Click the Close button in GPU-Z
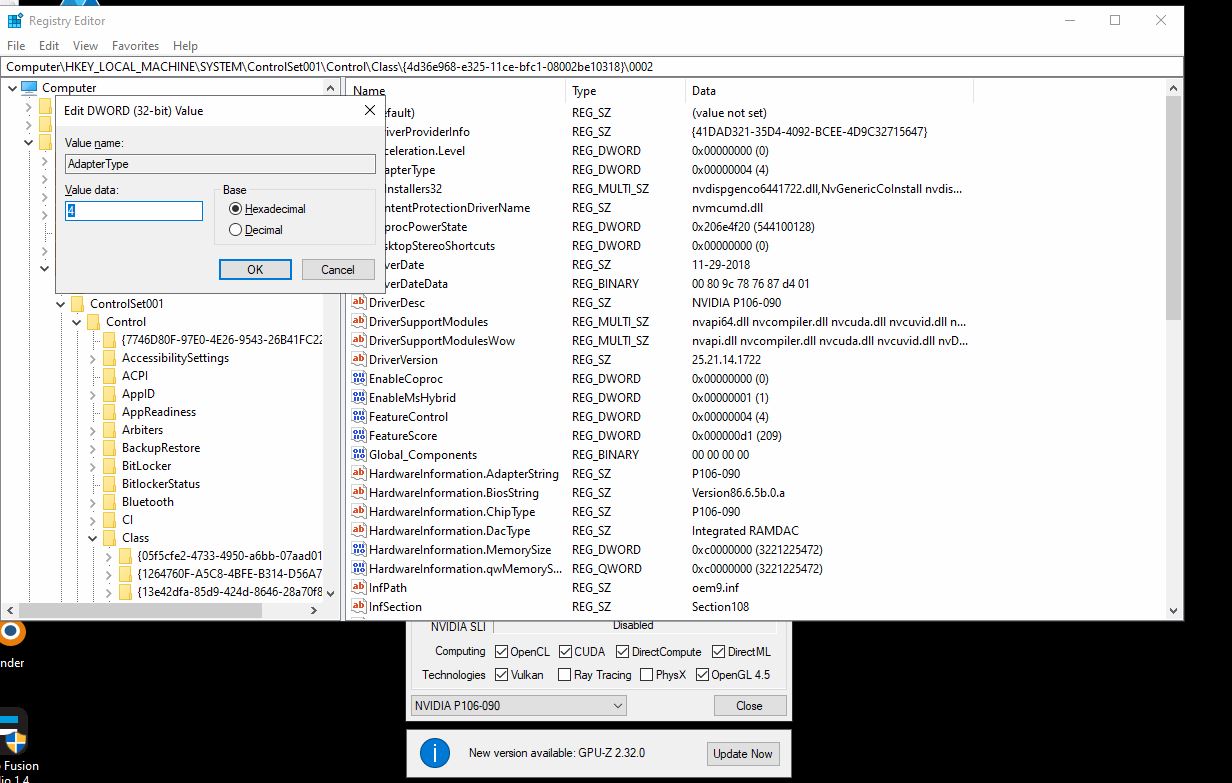 pos(749,705)
